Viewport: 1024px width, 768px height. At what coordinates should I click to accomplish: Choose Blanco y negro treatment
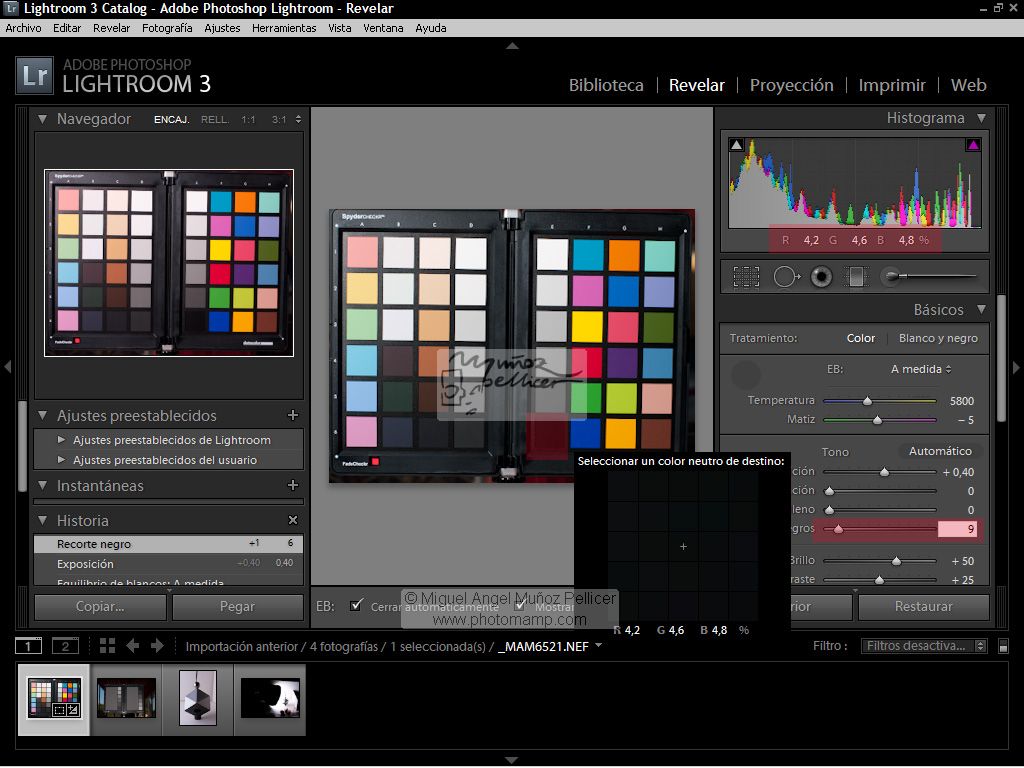click(938, 338)
